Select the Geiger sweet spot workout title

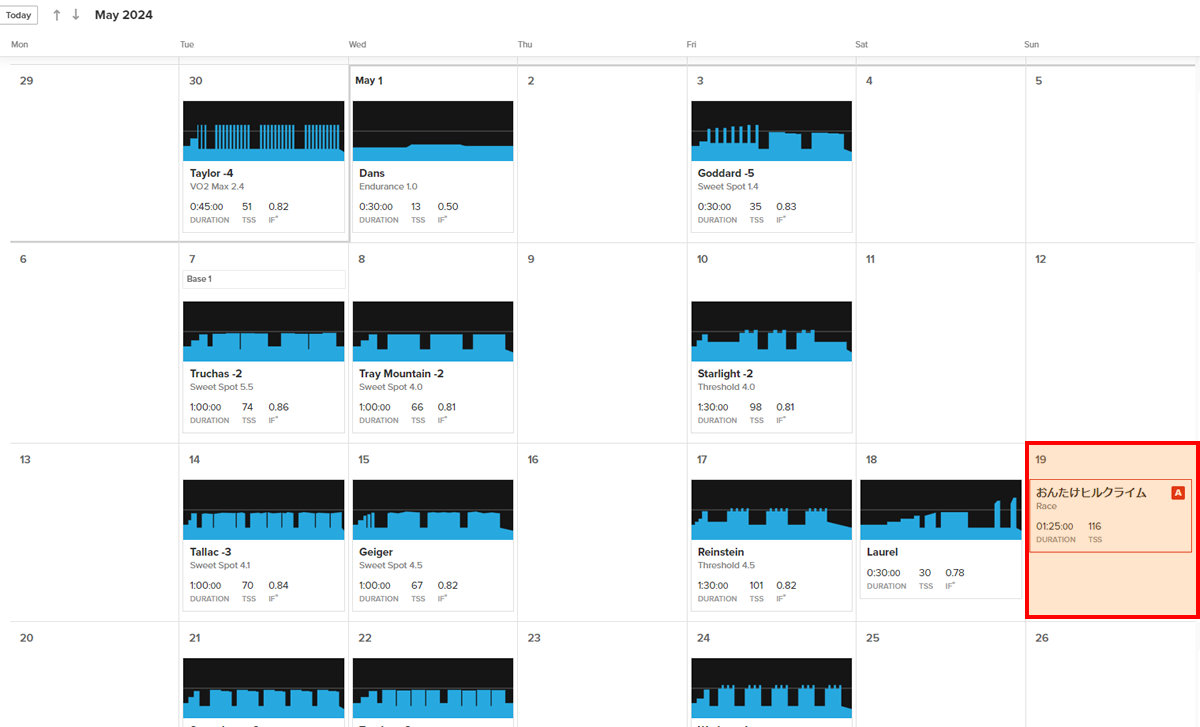[376, 552]
